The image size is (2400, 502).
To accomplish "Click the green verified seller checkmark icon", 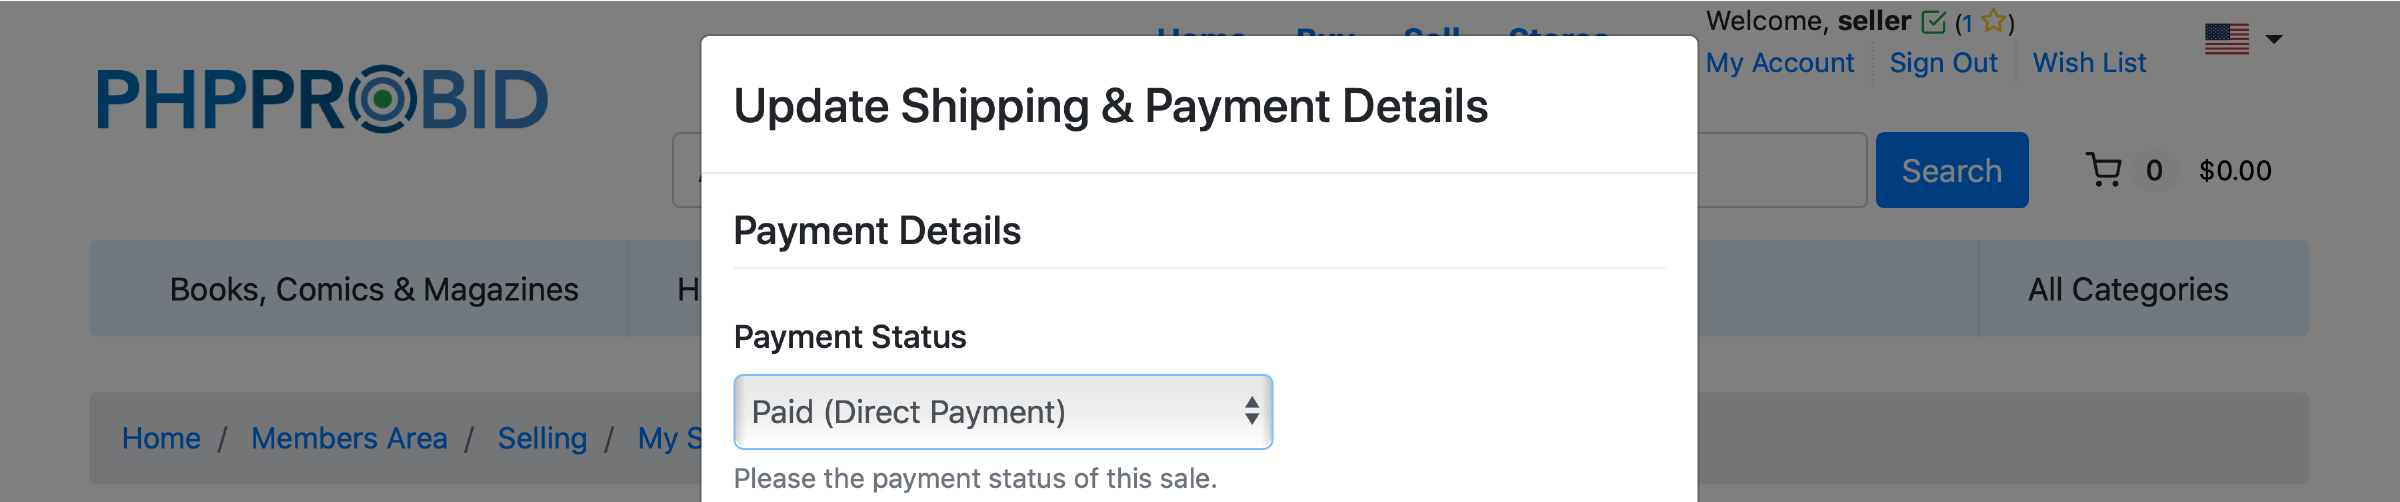I will tap(1934, 22).
